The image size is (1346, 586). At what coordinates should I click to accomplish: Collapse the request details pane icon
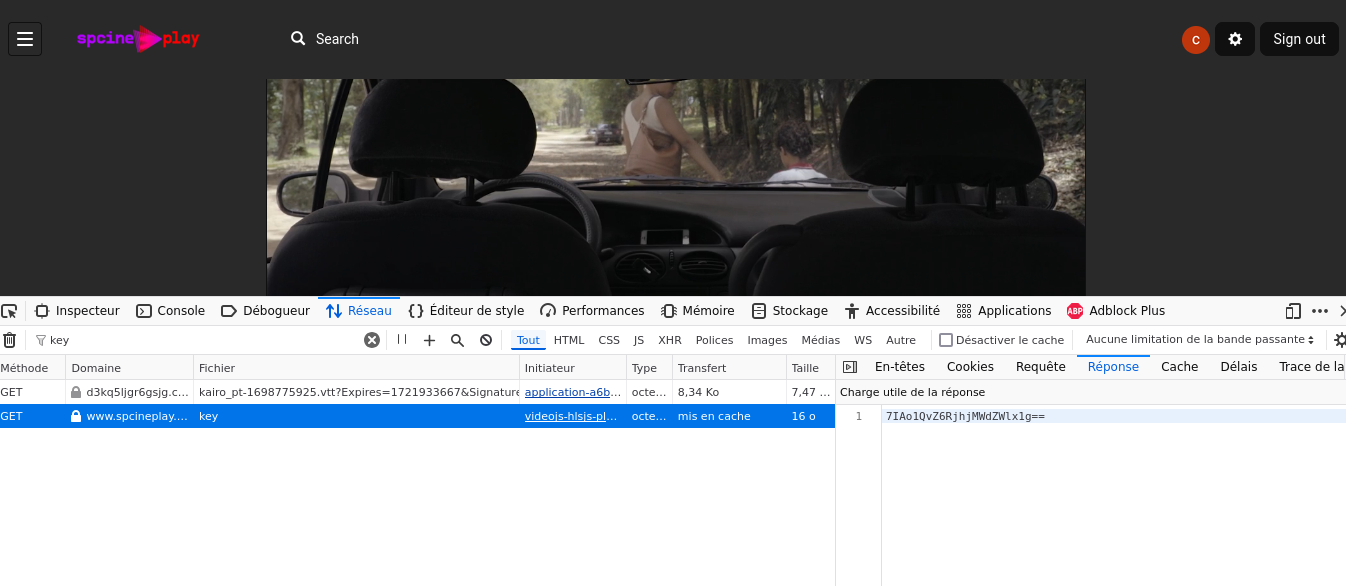pyautogui.click(x=850, y=367)
